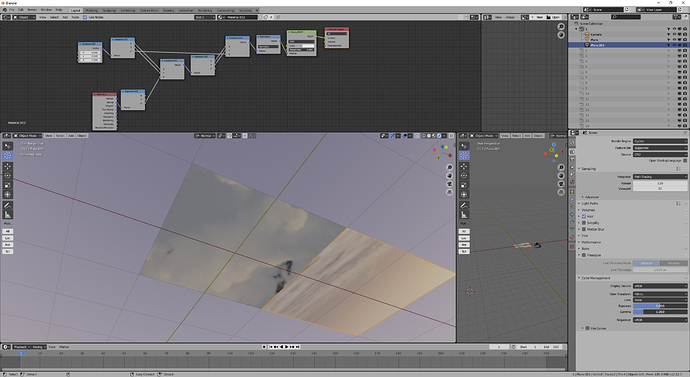Open the View Transform dropdown

click(x=660, y=294)
